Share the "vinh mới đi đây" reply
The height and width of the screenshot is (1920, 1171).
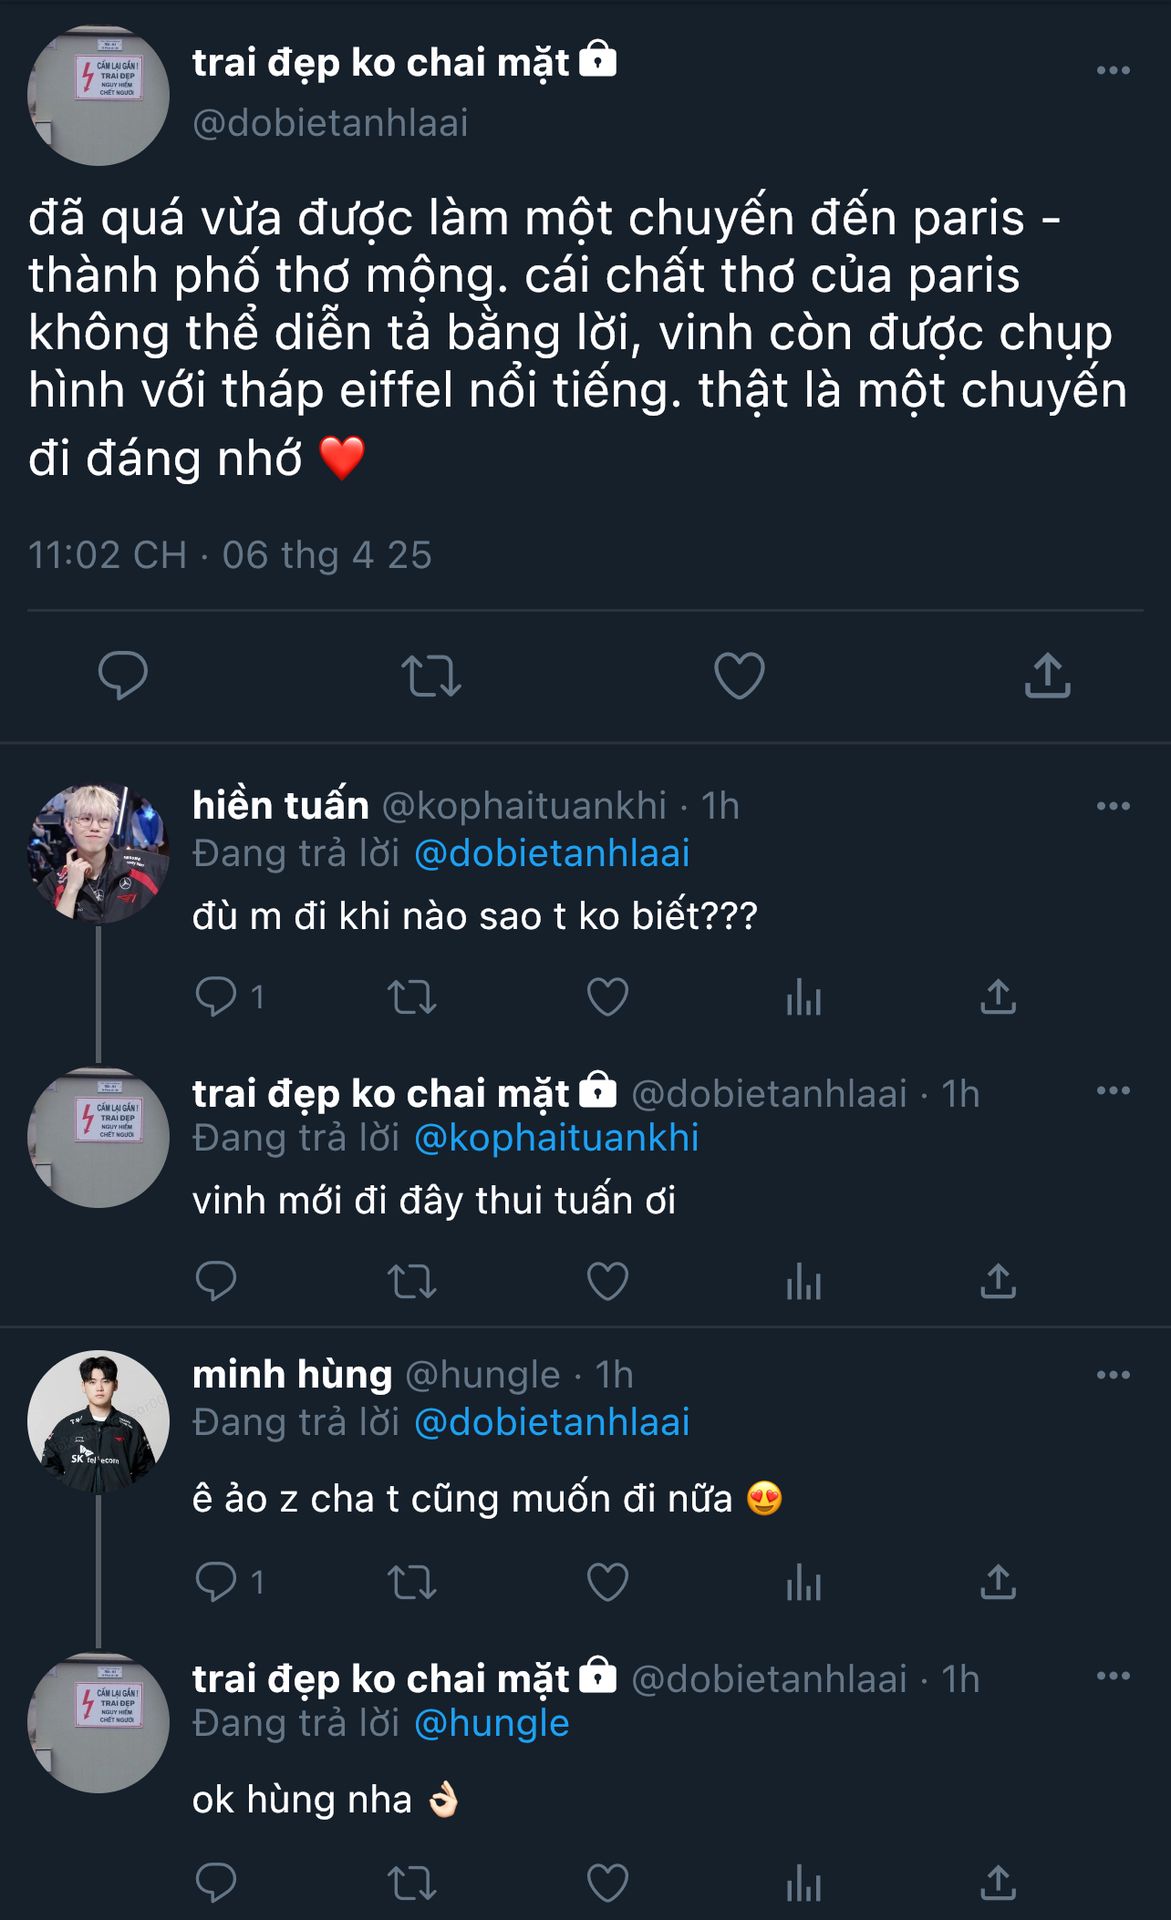(x=998, y=1281)
